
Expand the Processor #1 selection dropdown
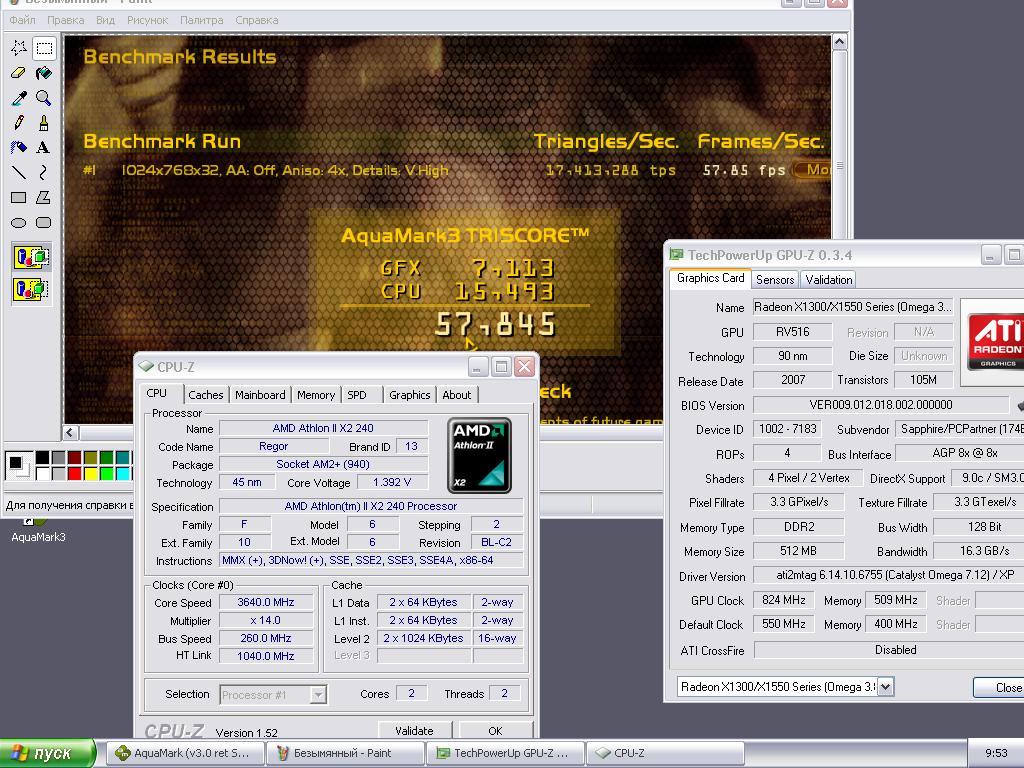click(318, 695)
